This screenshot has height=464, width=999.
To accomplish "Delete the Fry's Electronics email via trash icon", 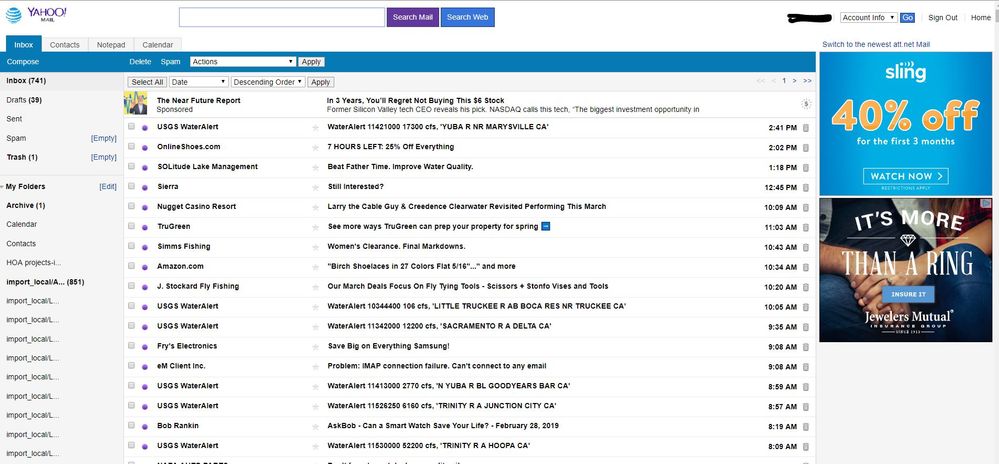I will click(806, 346).
